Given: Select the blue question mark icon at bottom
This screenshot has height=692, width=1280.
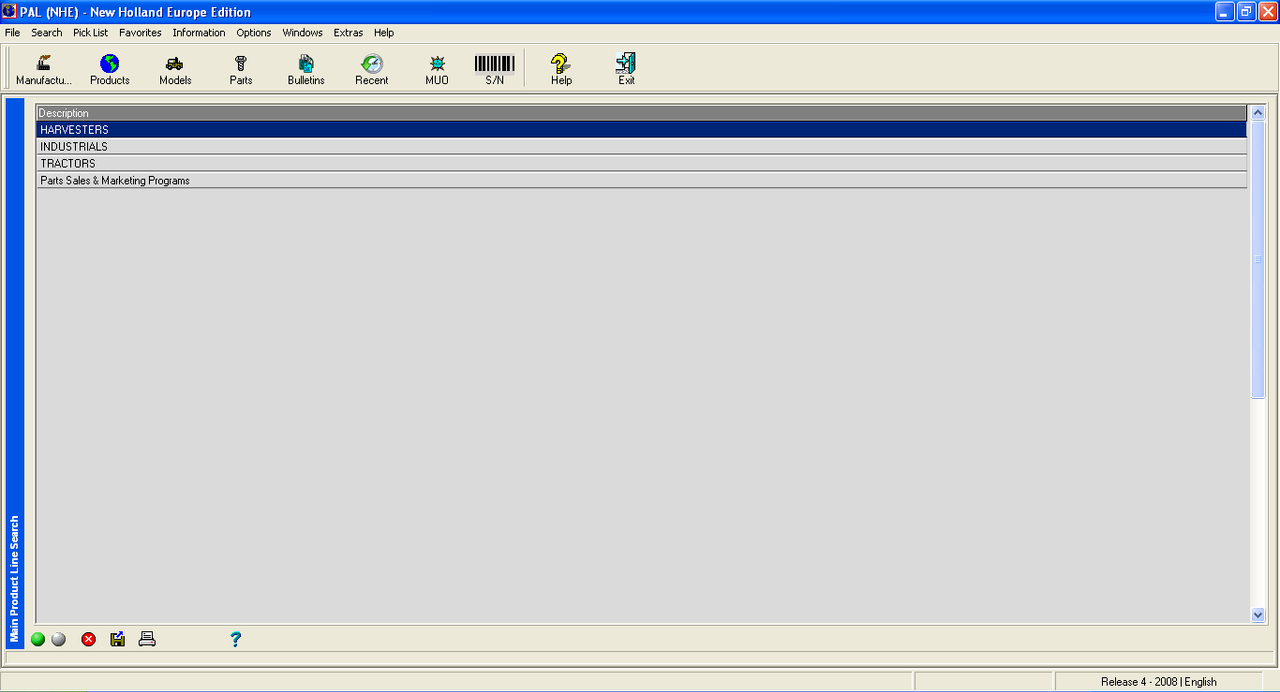Looking at the screenshot, I should [x=236, y=639].
